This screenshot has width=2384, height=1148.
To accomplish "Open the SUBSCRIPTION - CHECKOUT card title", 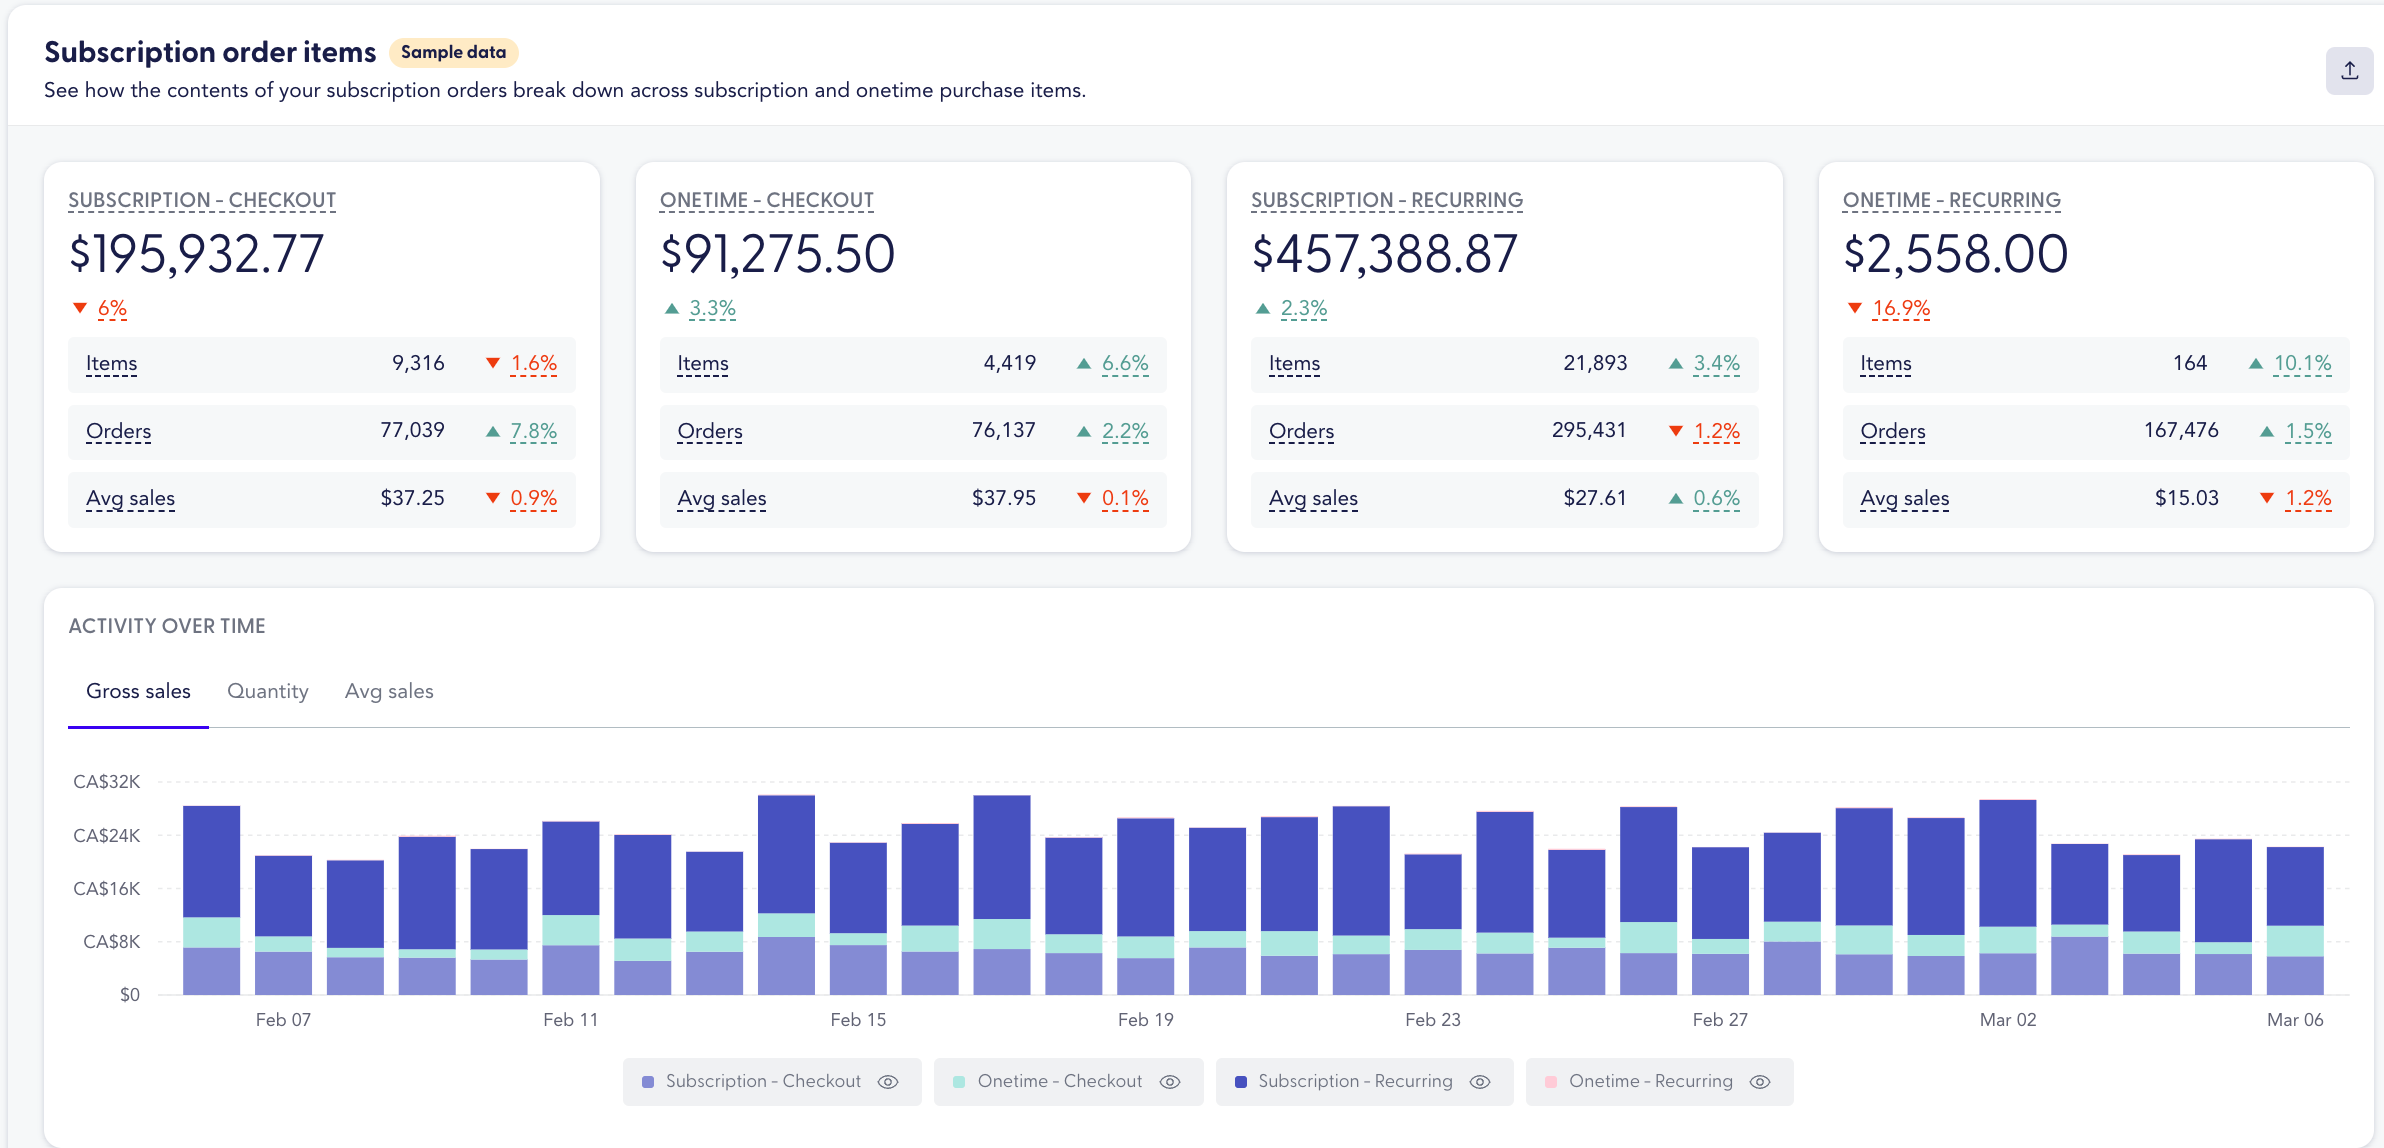I will (202, 199).
